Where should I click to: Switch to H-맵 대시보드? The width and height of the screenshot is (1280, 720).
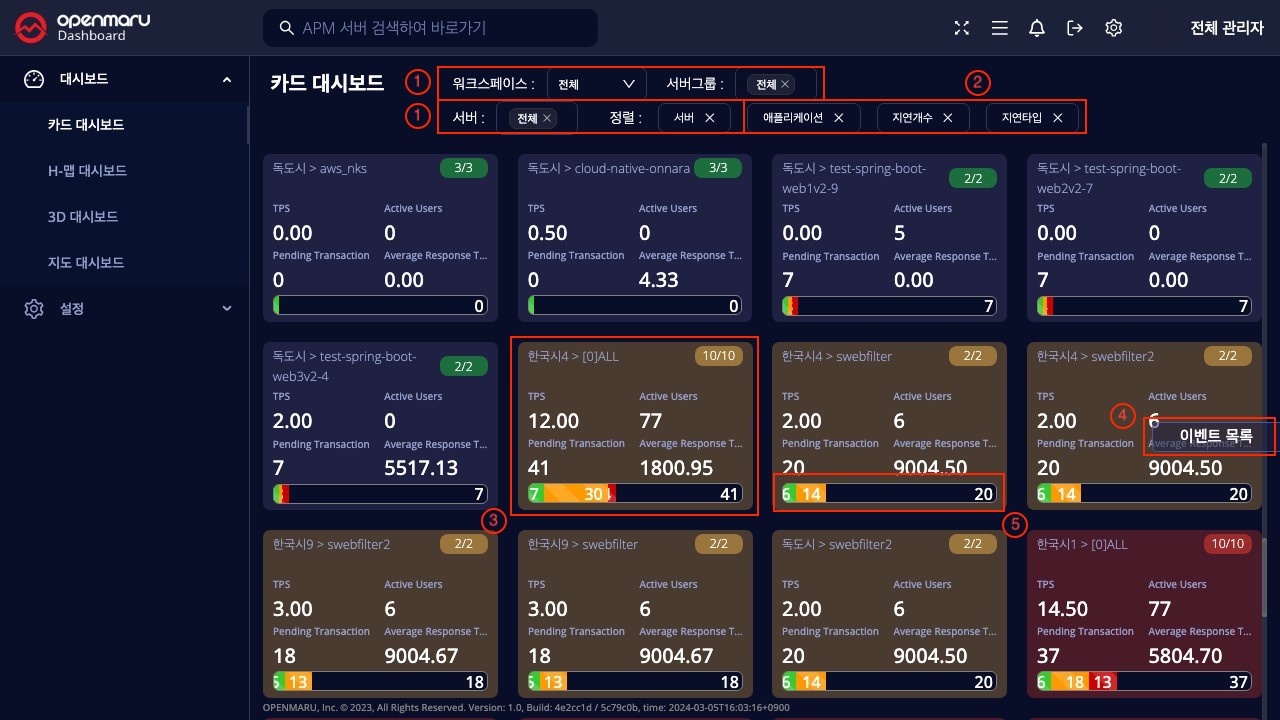pos(88,171)
